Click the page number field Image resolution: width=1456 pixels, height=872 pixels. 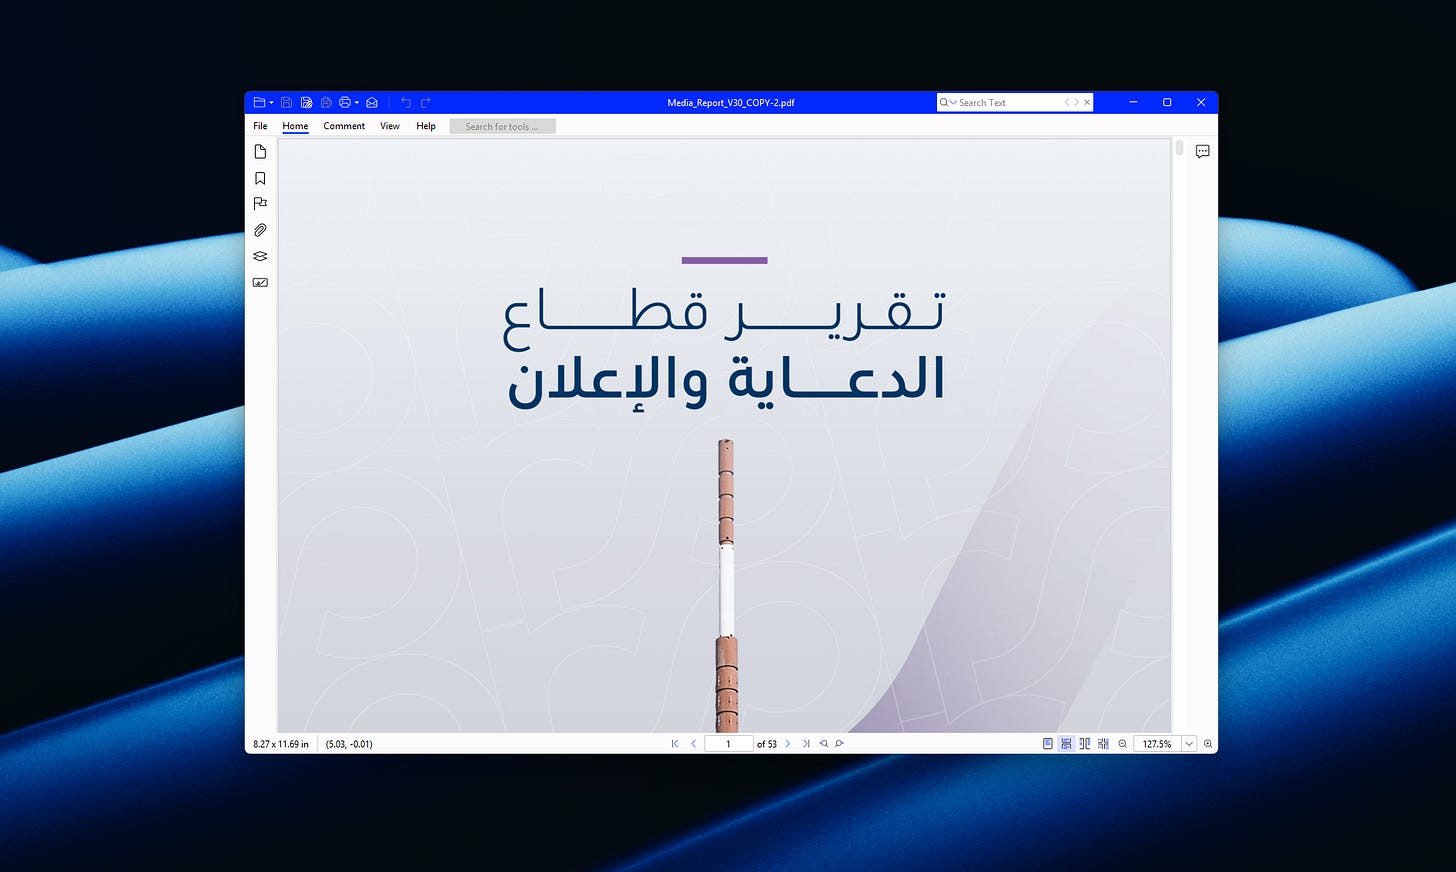point(728,744)
